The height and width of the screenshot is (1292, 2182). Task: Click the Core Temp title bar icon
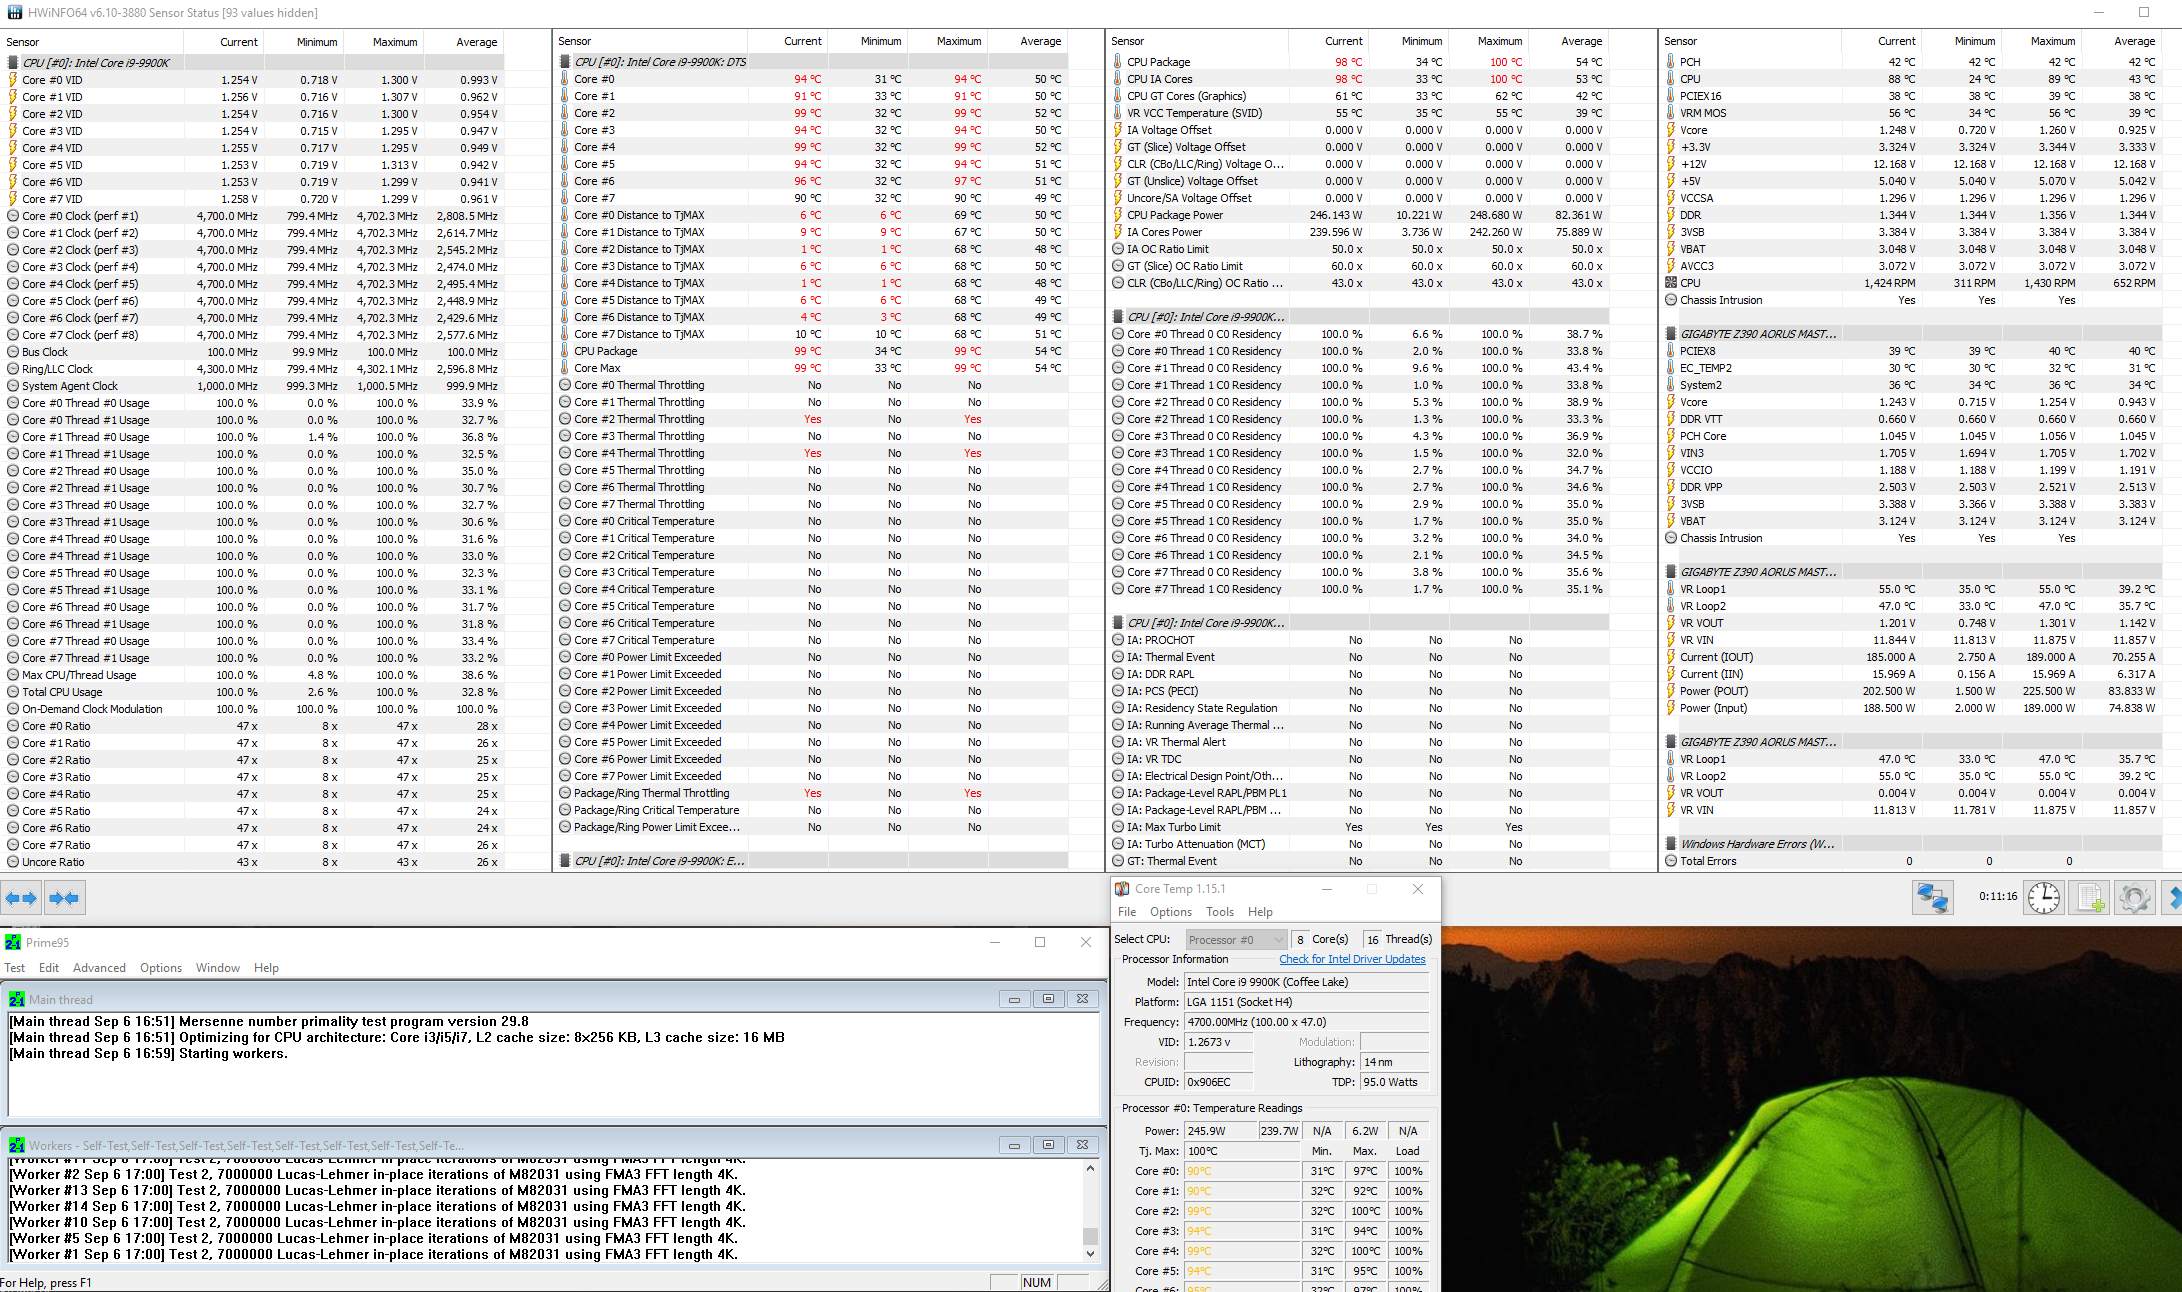pos(1122,889)
